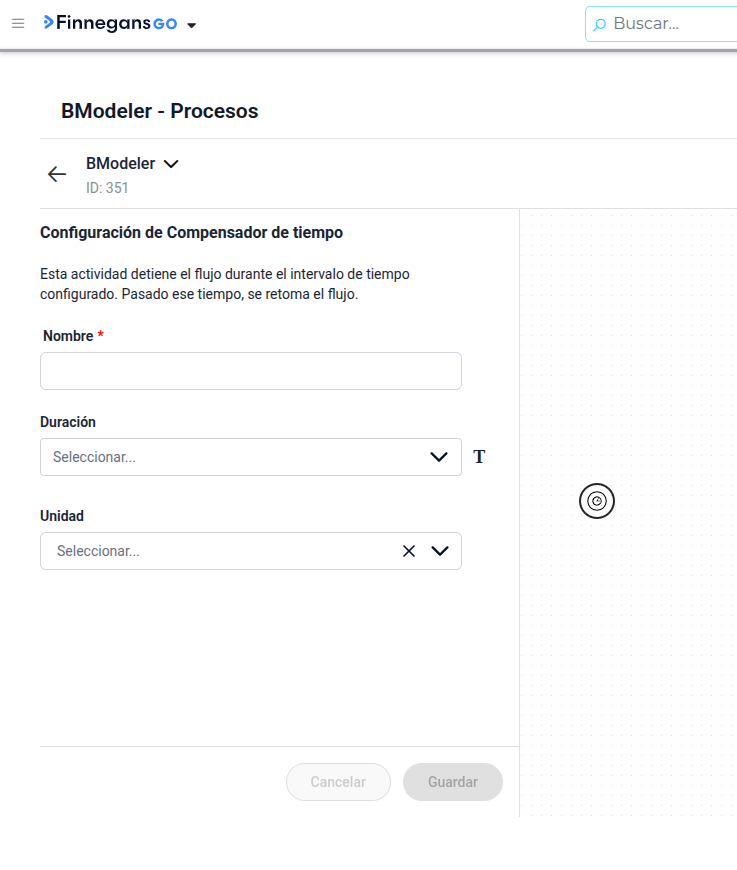
Task: Click the Guardar button
Action: [x=453, y=782]
